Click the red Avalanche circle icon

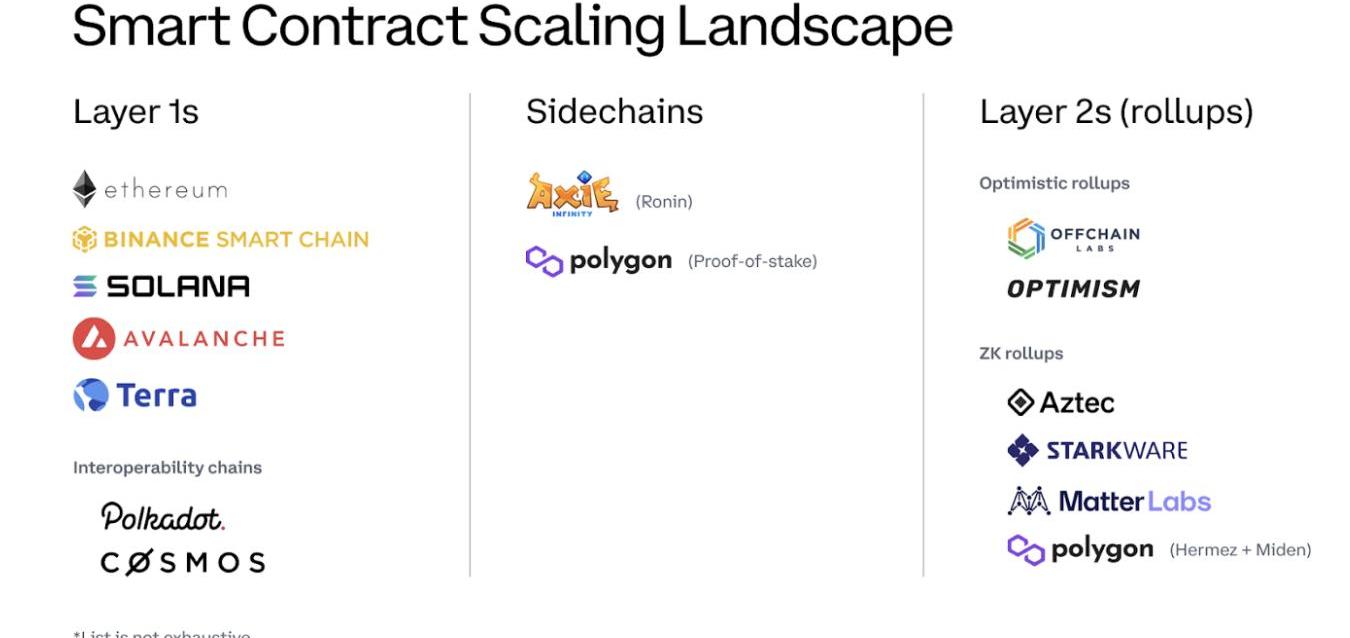[93, 339]
